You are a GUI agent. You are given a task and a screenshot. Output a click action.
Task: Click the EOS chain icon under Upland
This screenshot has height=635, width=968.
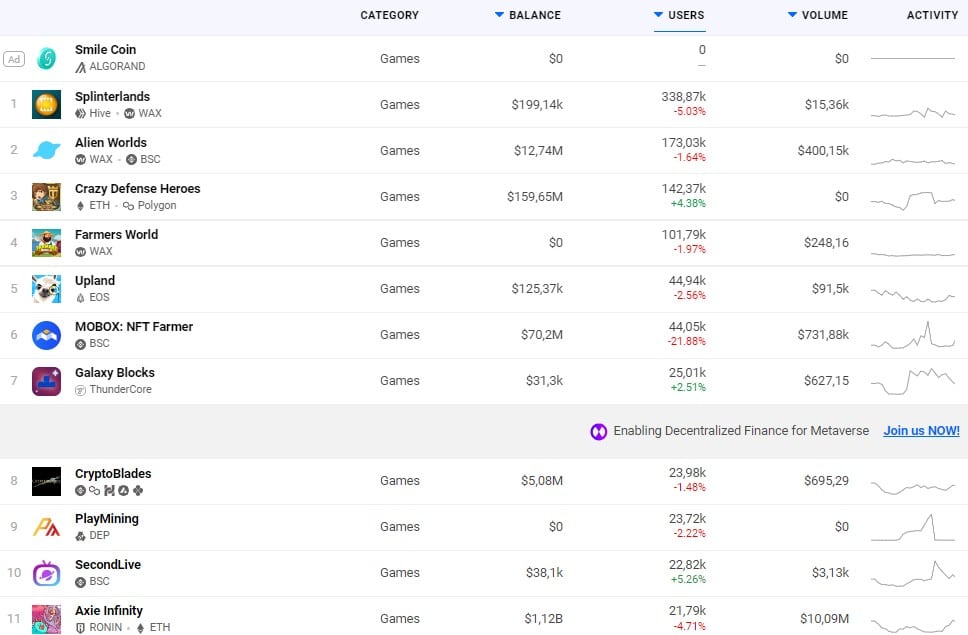80,297
